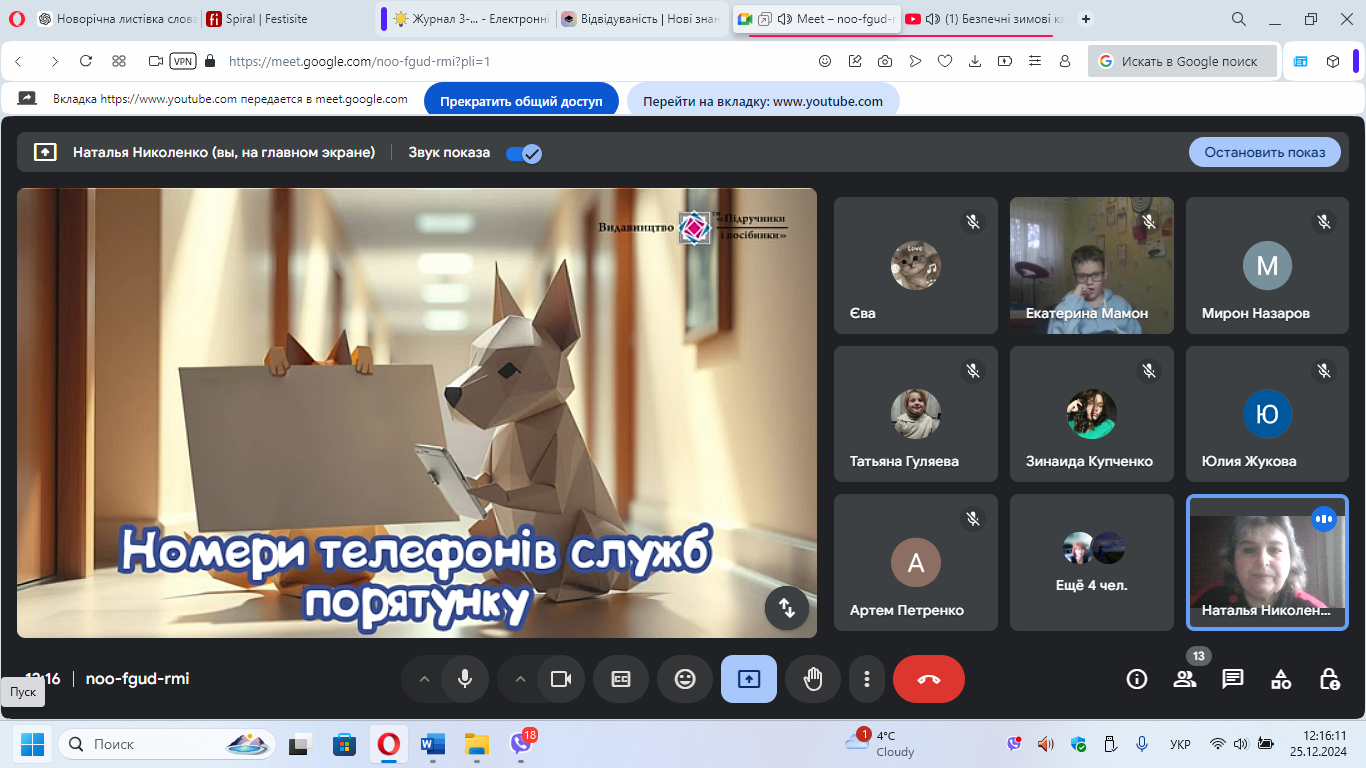Click the shared presentation video area

pos(417,413)
